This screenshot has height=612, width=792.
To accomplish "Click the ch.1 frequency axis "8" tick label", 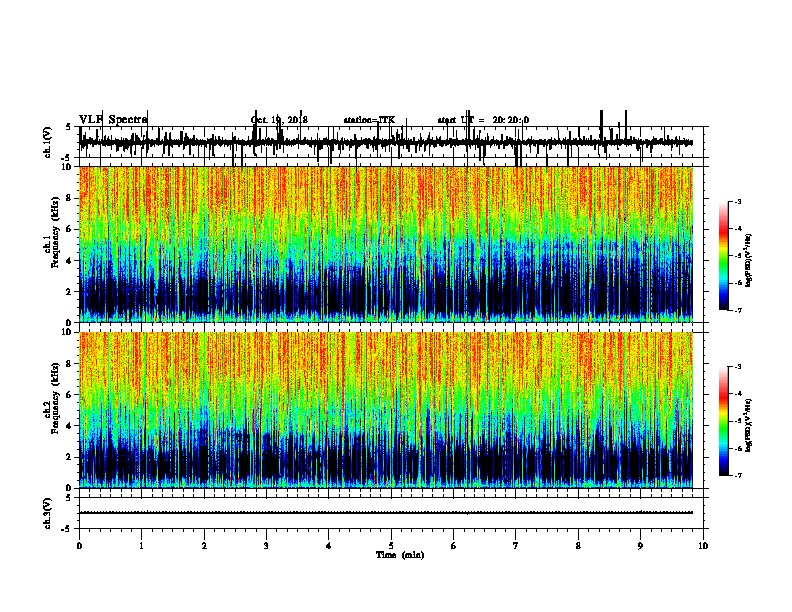I will coord(71,198).
